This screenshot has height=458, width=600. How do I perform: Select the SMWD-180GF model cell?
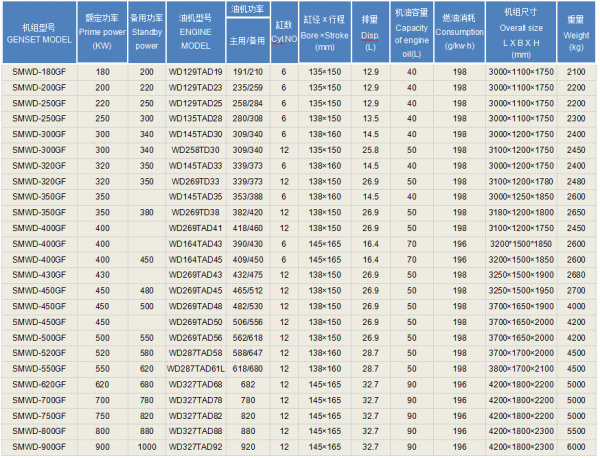tap(39, 72)
